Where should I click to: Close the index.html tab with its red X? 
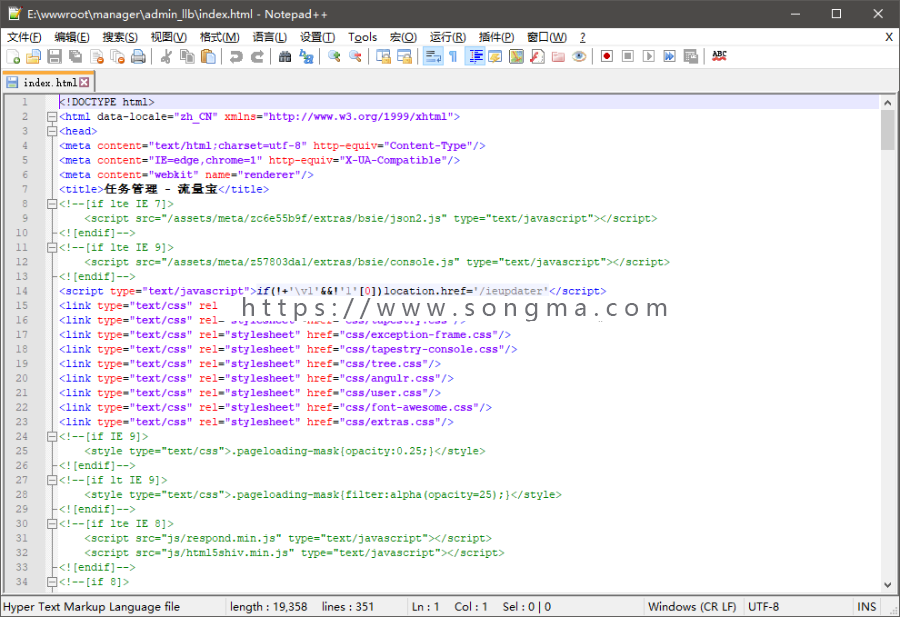84,83
